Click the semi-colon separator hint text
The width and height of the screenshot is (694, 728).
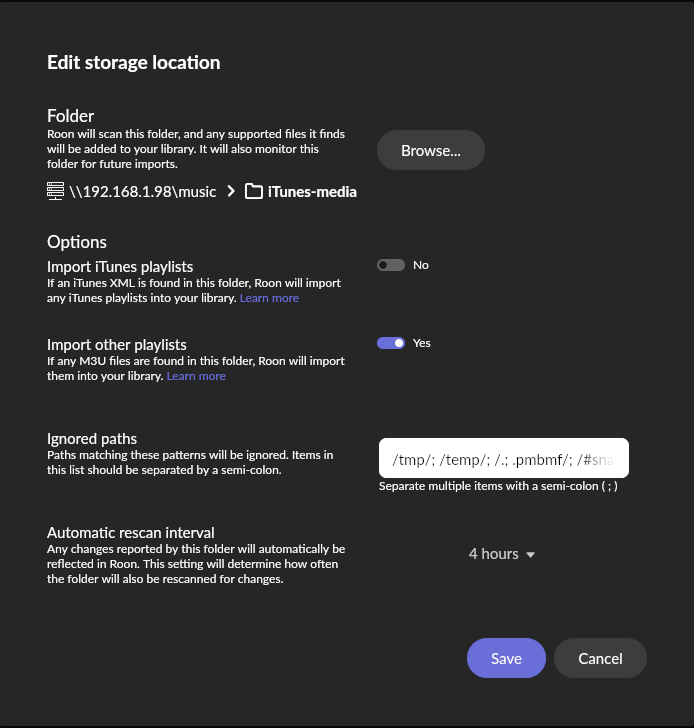(498, 487)
